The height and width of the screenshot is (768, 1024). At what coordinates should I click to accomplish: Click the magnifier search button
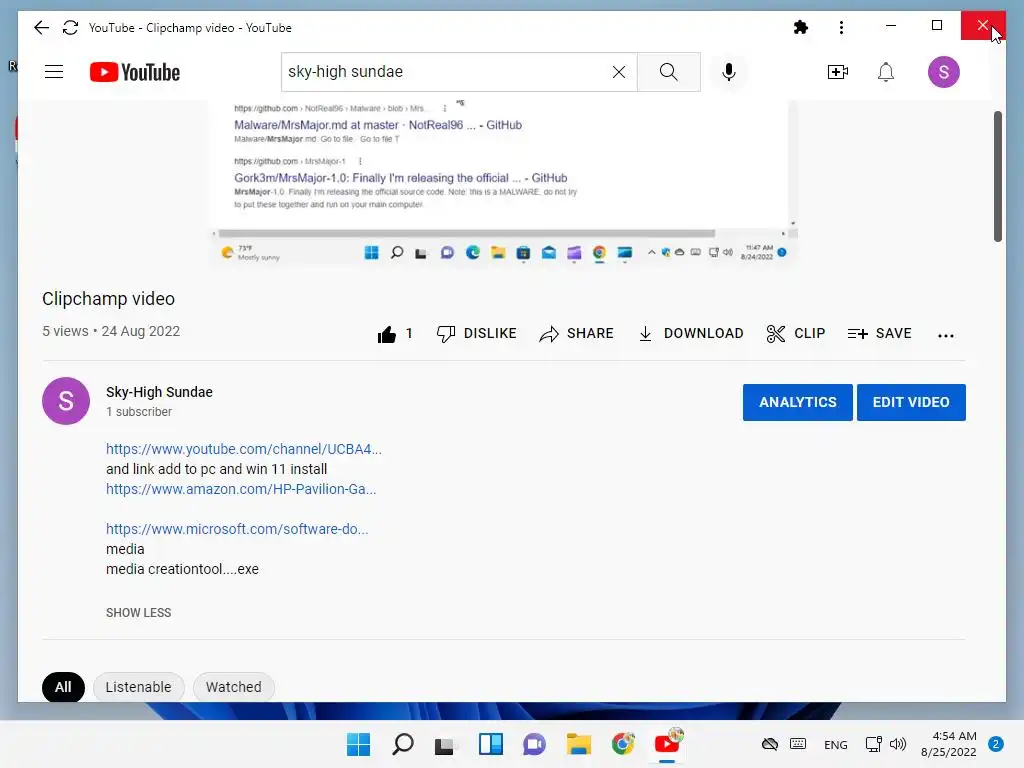point(669,72)
